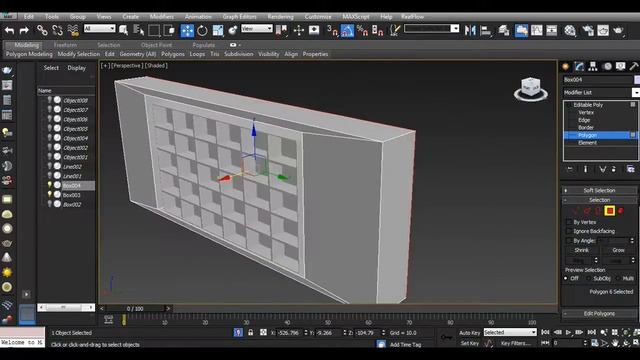Open the View reference coordinate dropdown
Image resolution: width=640 pixels, height=360 pixels.
pos(257,28)
